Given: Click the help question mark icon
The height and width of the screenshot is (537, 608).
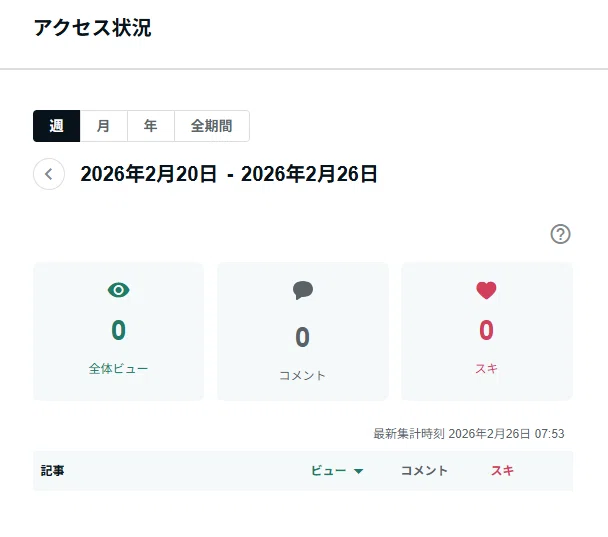Looking at the screenshot, I should (x=560, y=234).
